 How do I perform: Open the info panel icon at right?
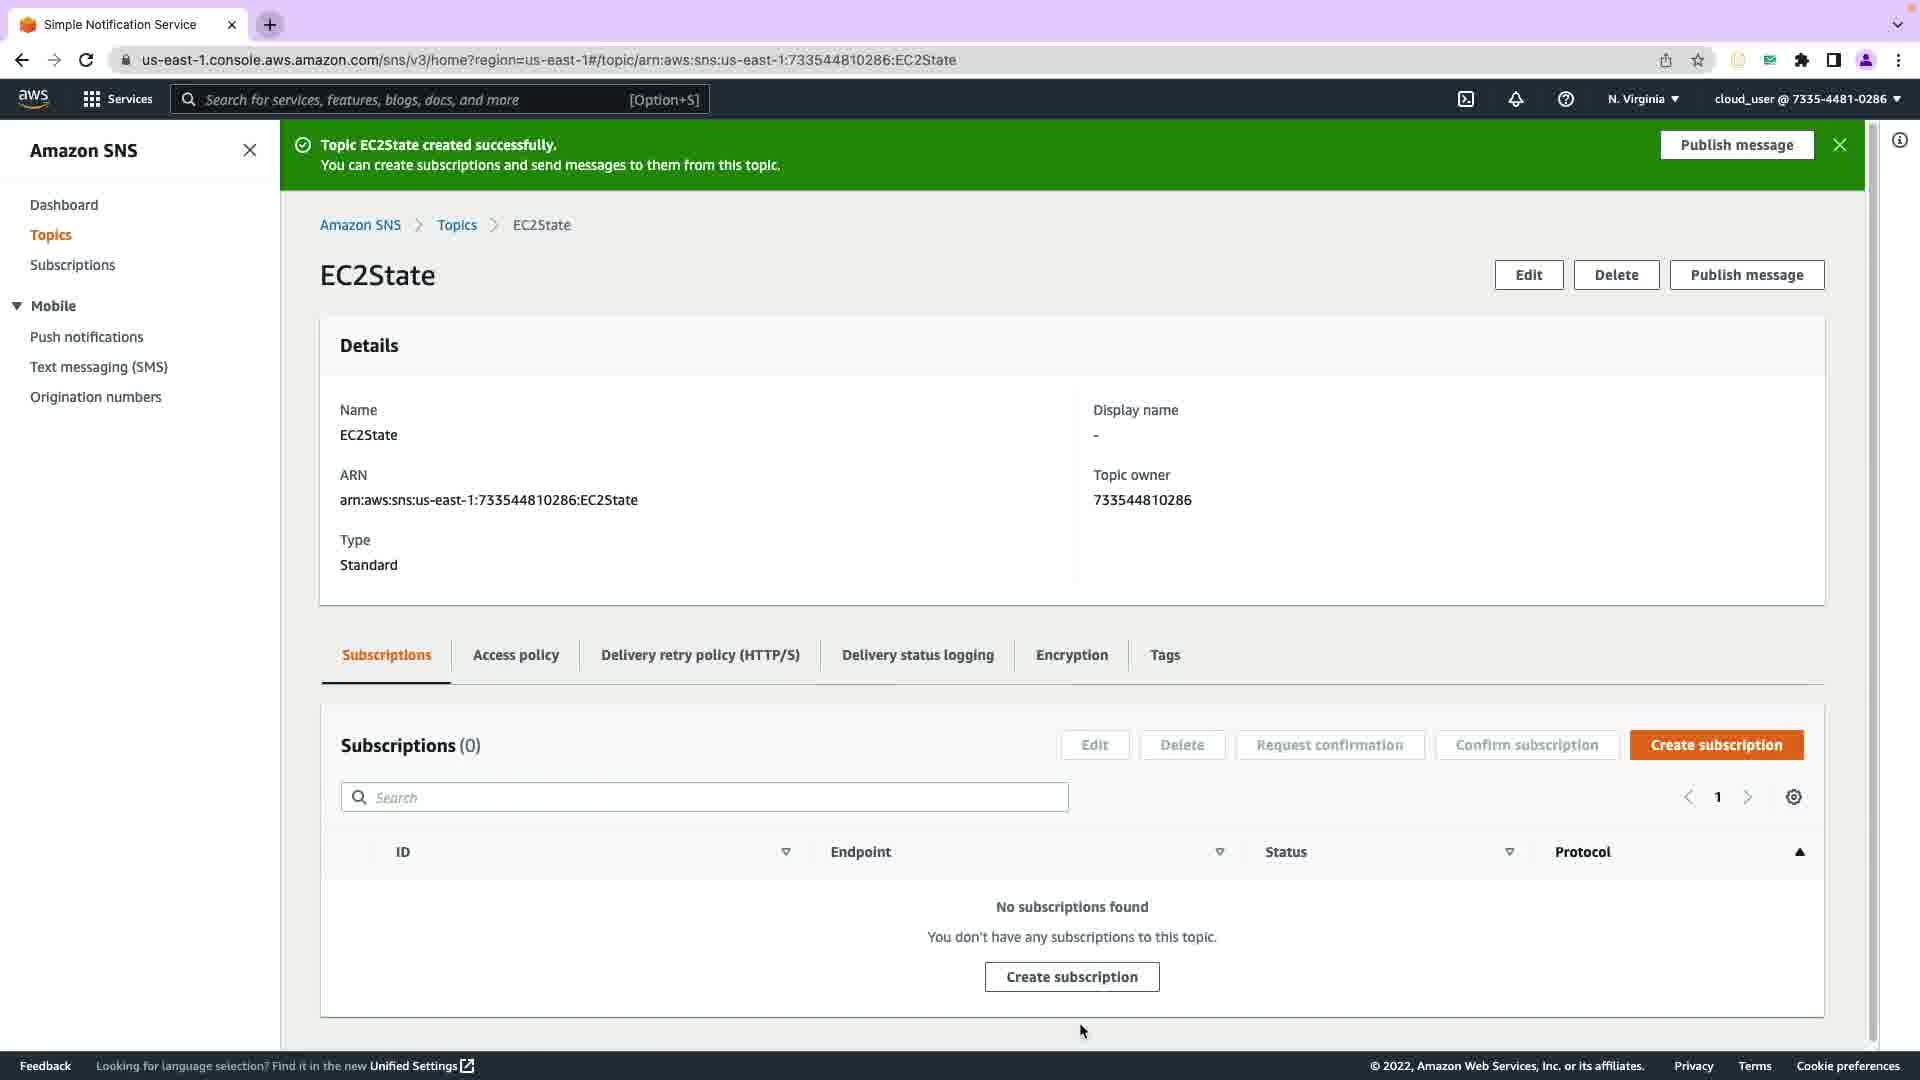[x=1900, y=140]
